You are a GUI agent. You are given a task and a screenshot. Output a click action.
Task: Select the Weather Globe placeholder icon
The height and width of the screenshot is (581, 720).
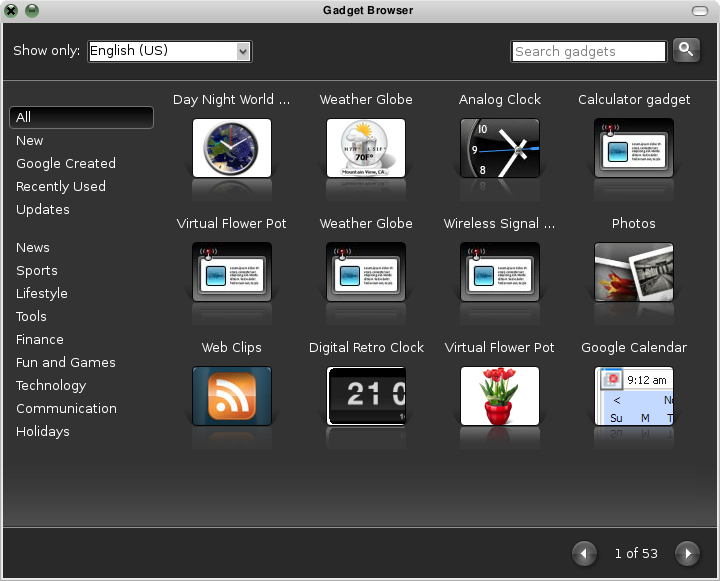pos(366,272)
